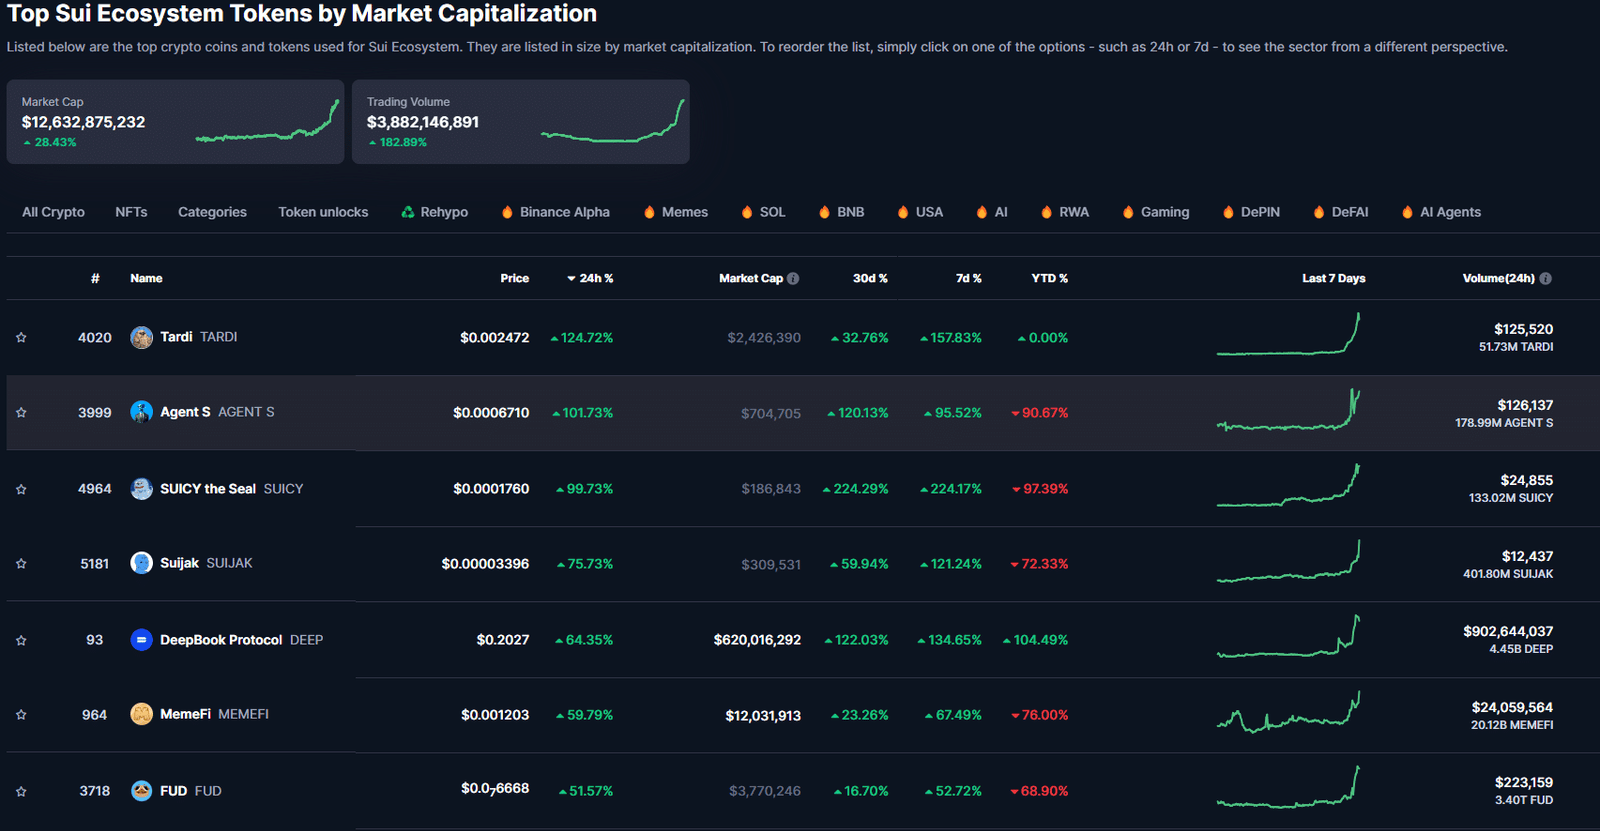Click the Market Cap info icon
1600x831 pixels.
point(793,279)
